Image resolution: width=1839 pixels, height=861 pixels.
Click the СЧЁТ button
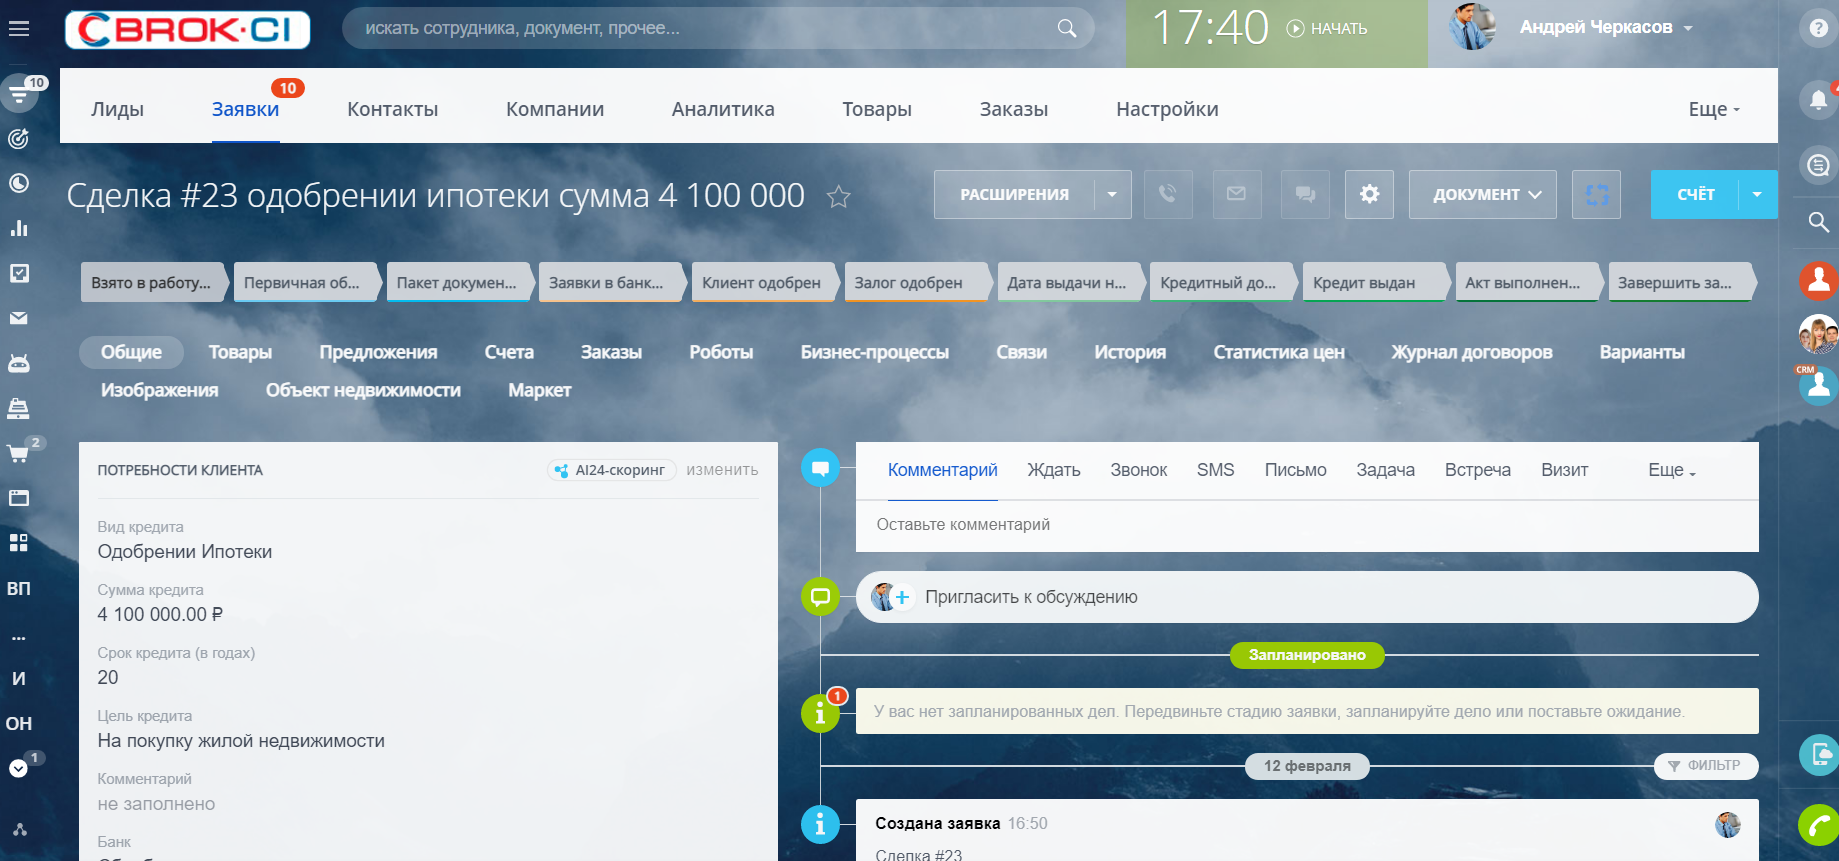1696,194
